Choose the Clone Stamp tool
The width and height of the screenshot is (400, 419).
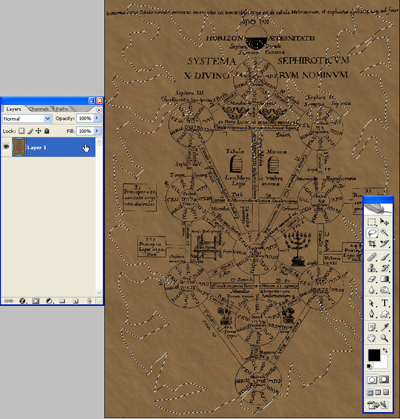pos(372,268)
